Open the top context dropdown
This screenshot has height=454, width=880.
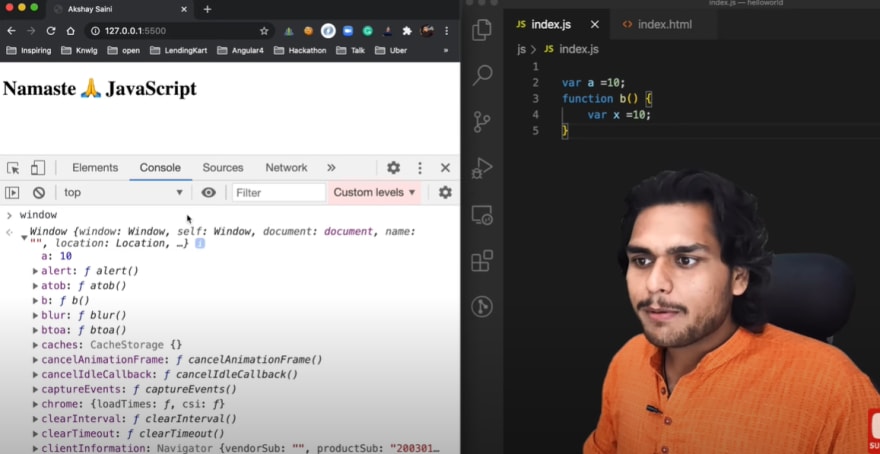123,192
